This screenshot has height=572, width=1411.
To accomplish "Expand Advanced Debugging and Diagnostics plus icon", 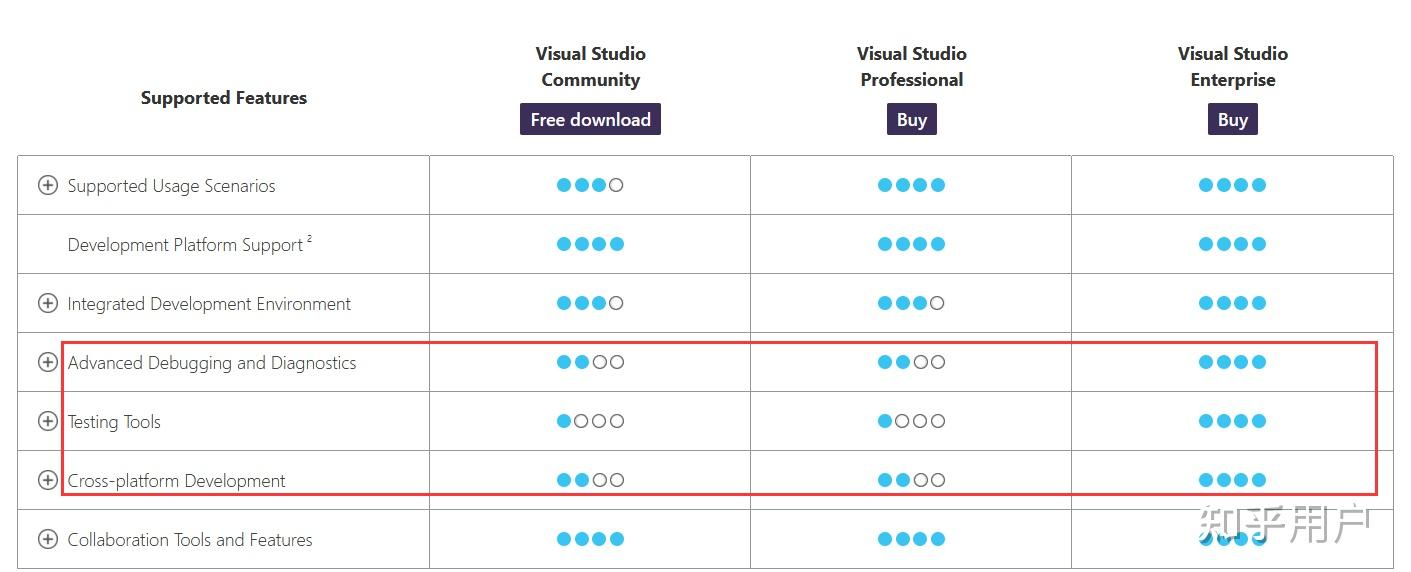I will pos(47,362).
